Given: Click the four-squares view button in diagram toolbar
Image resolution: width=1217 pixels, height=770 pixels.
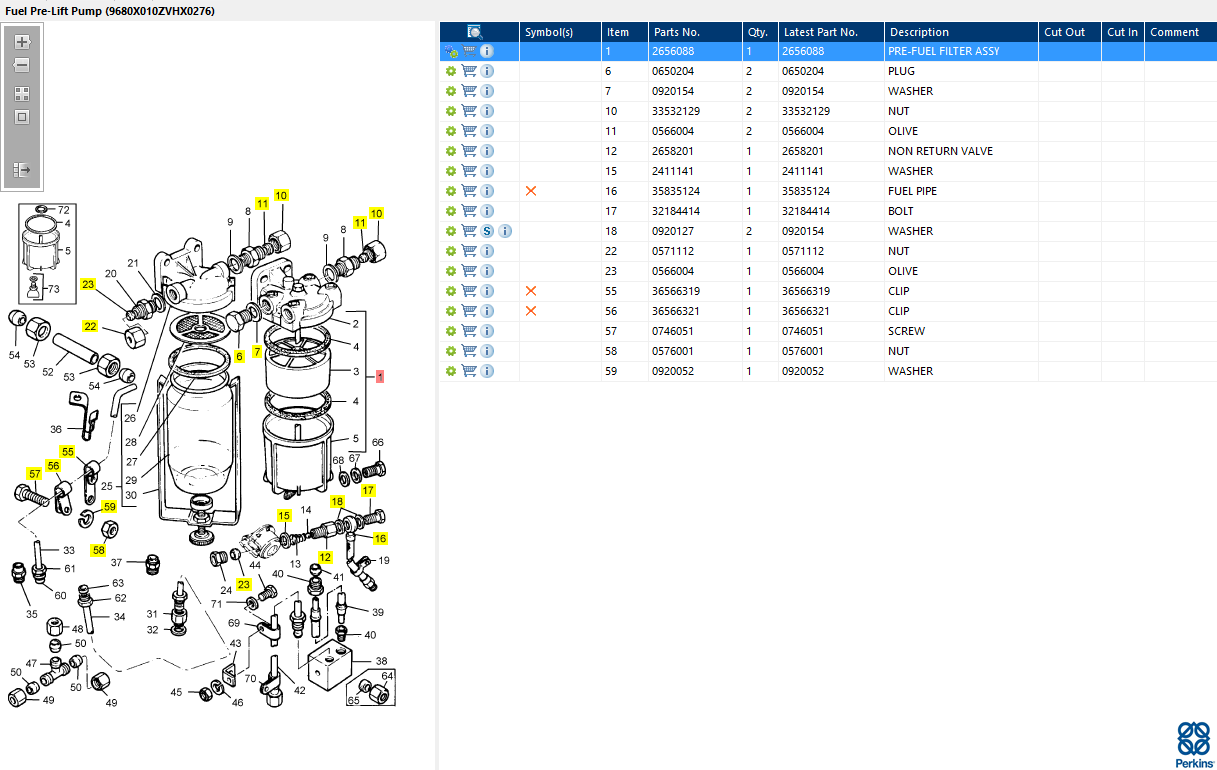Looking at the screenshot, I should [22, 94].
